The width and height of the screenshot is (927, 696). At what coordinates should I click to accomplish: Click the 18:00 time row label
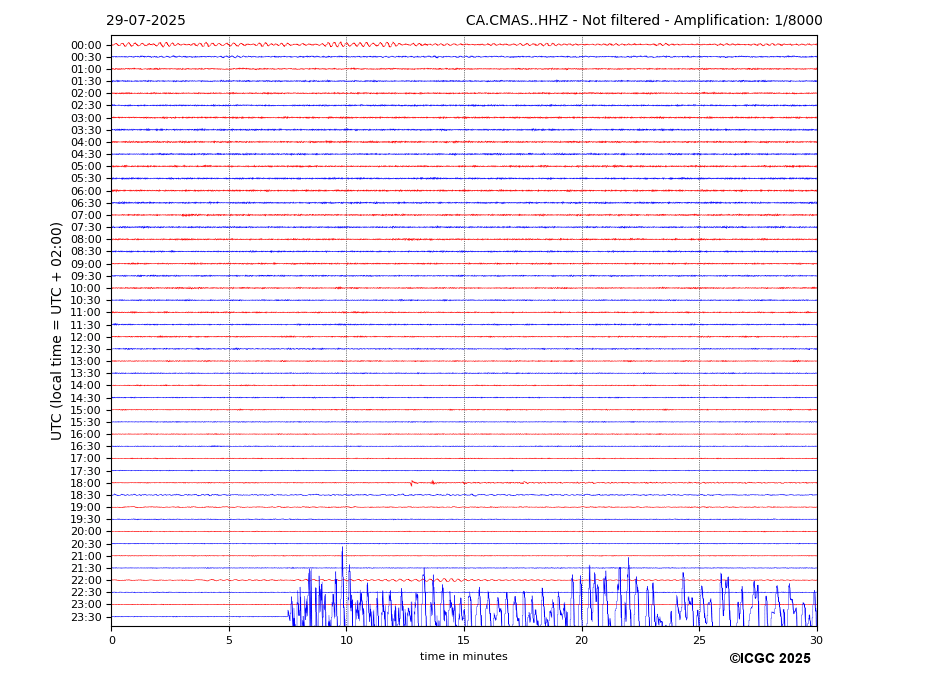click(x=86, y=483)
